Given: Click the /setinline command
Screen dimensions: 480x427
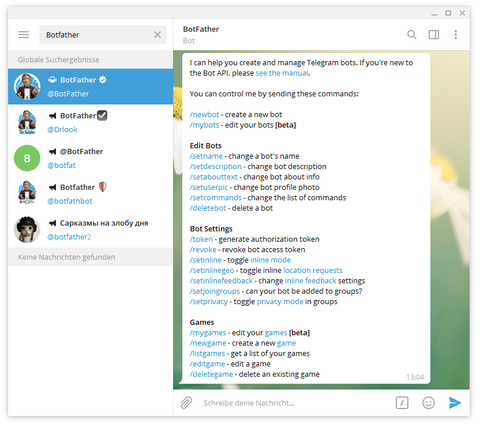Looking at the screenshot, I should pos(206,260).
